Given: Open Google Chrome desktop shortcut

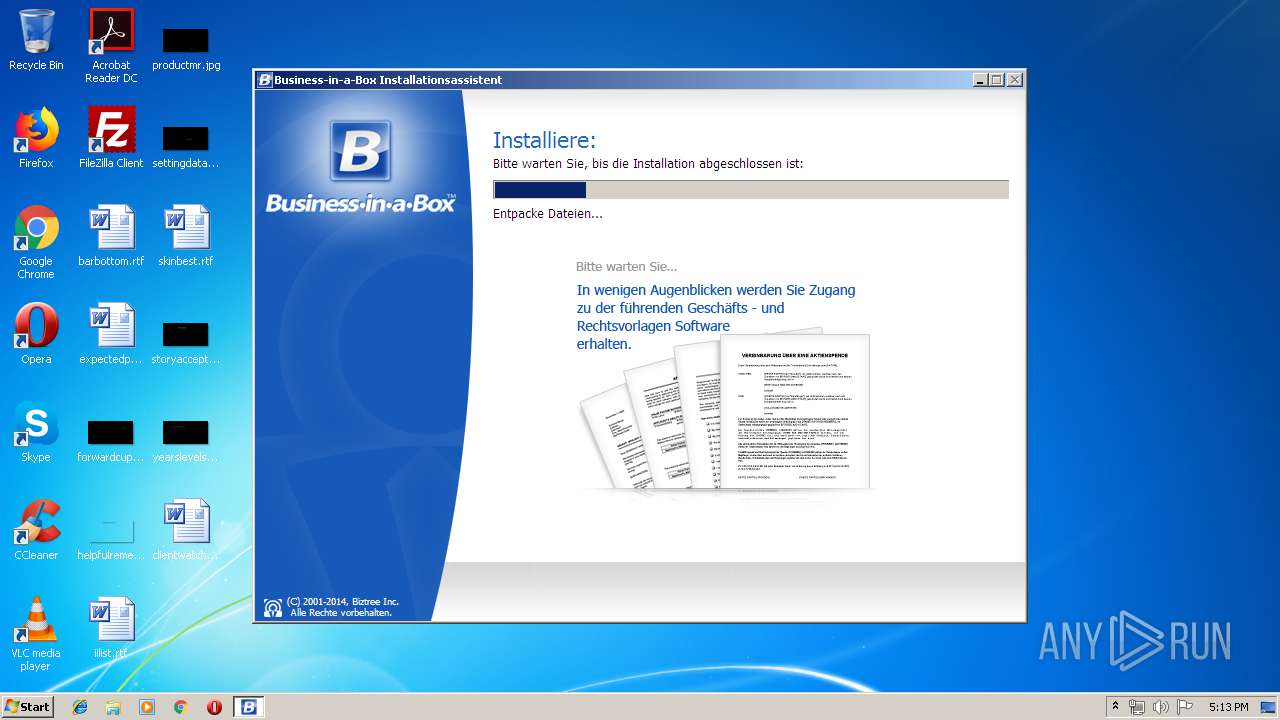Looking at the screenshot, I should pyautogui.click(x=36, y=242).
